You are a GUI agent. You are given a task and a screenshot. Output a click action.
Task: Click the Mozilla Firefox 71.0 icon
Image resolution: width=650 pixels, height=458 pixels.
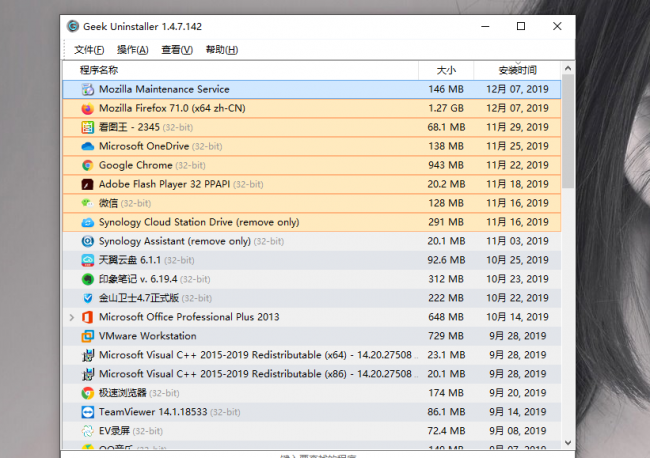tap(87, 108)
